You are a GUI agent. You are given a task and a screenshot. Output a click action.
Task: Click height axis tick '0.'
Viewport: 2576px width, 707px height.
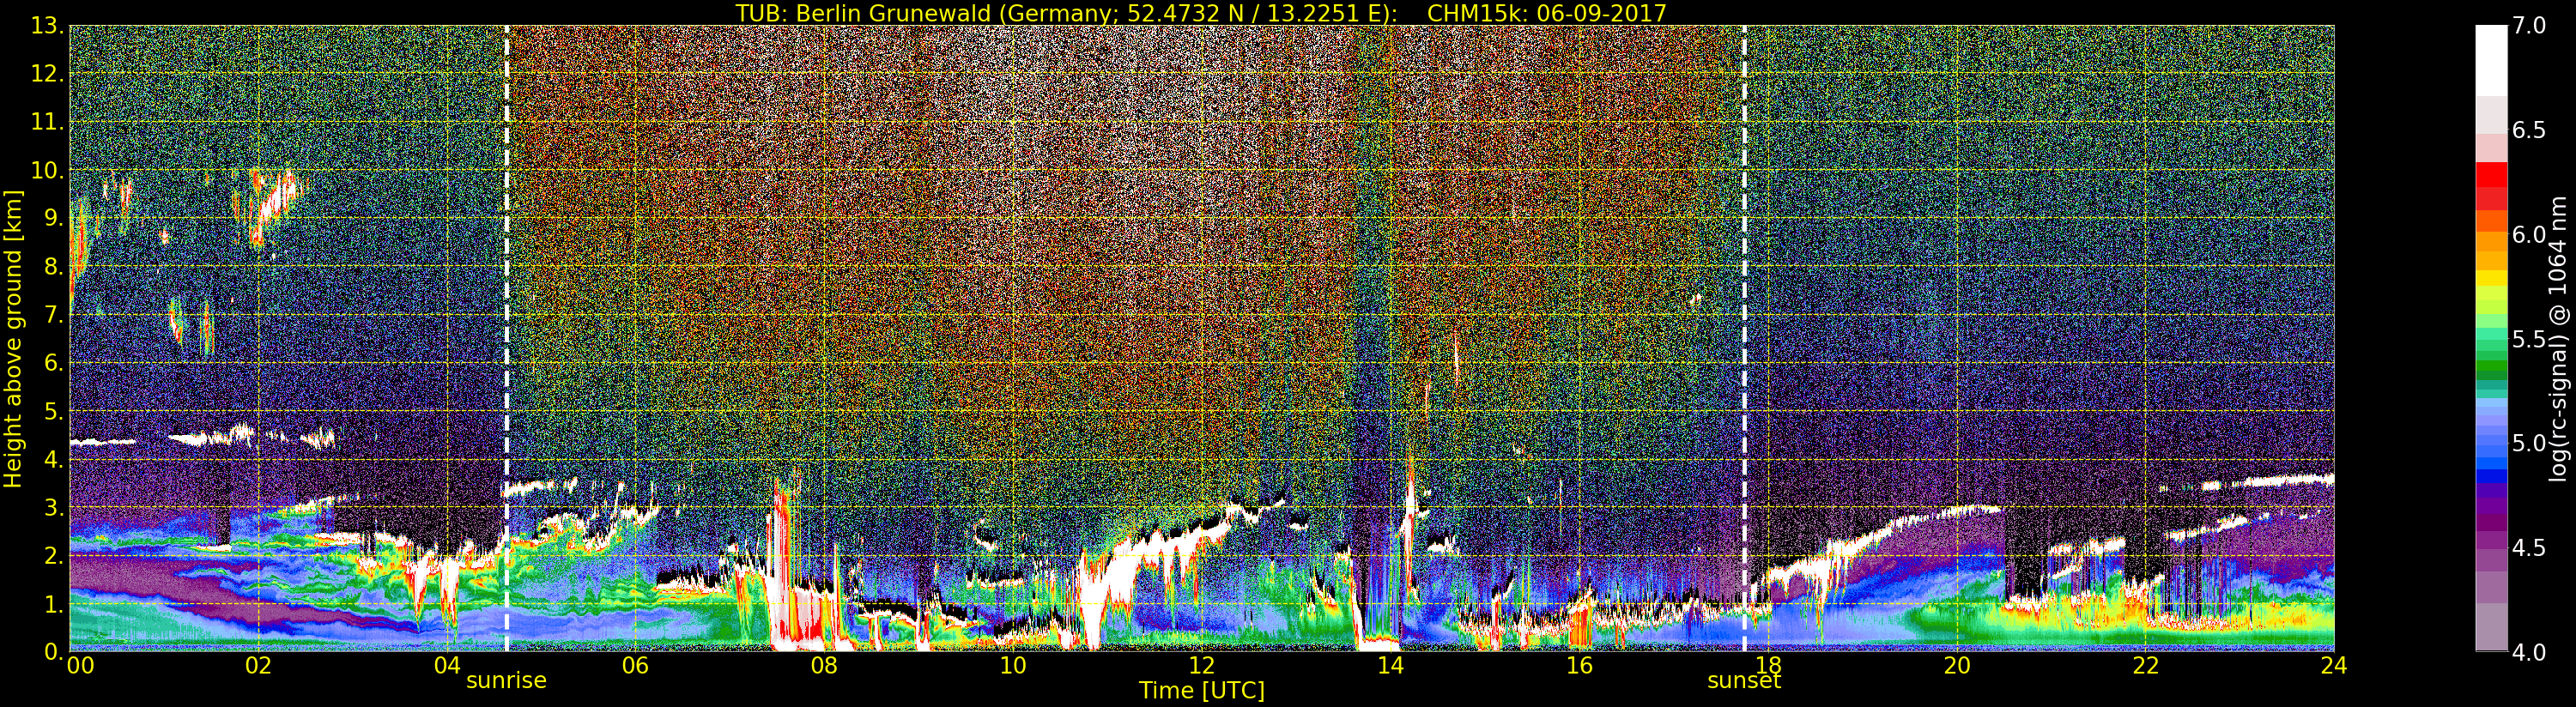point(54,652)
